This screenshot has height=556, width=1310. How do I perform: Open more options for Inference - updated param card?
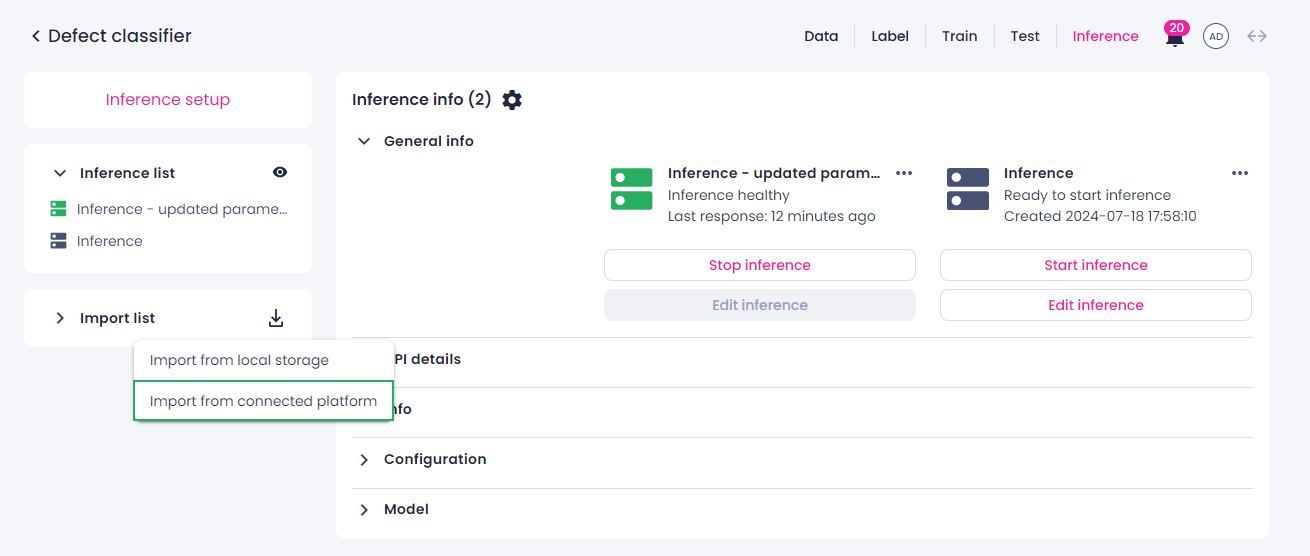(x=904, y=173)
